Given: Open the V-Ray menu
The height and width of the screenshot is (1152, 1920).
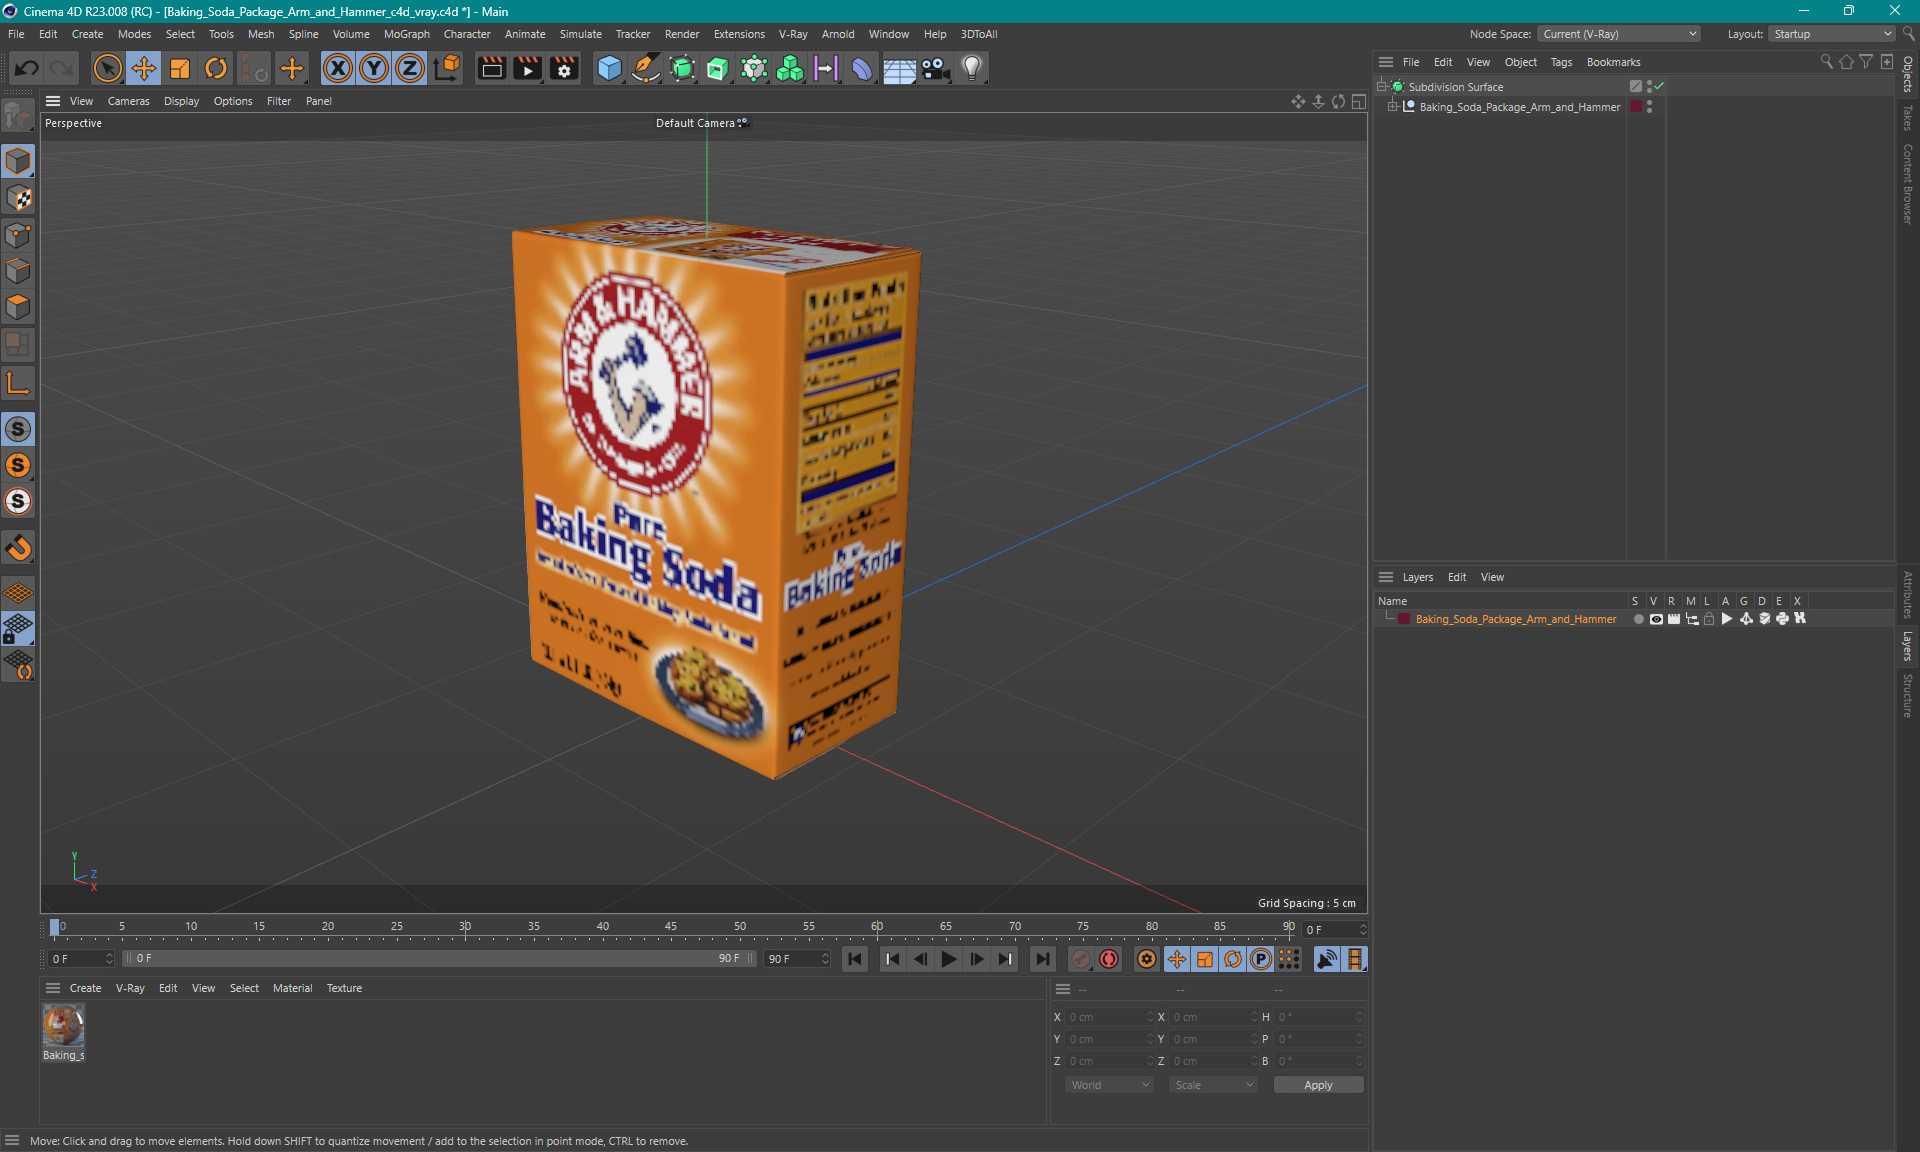Looking at the screenshot, I should [x=793, y=34].
